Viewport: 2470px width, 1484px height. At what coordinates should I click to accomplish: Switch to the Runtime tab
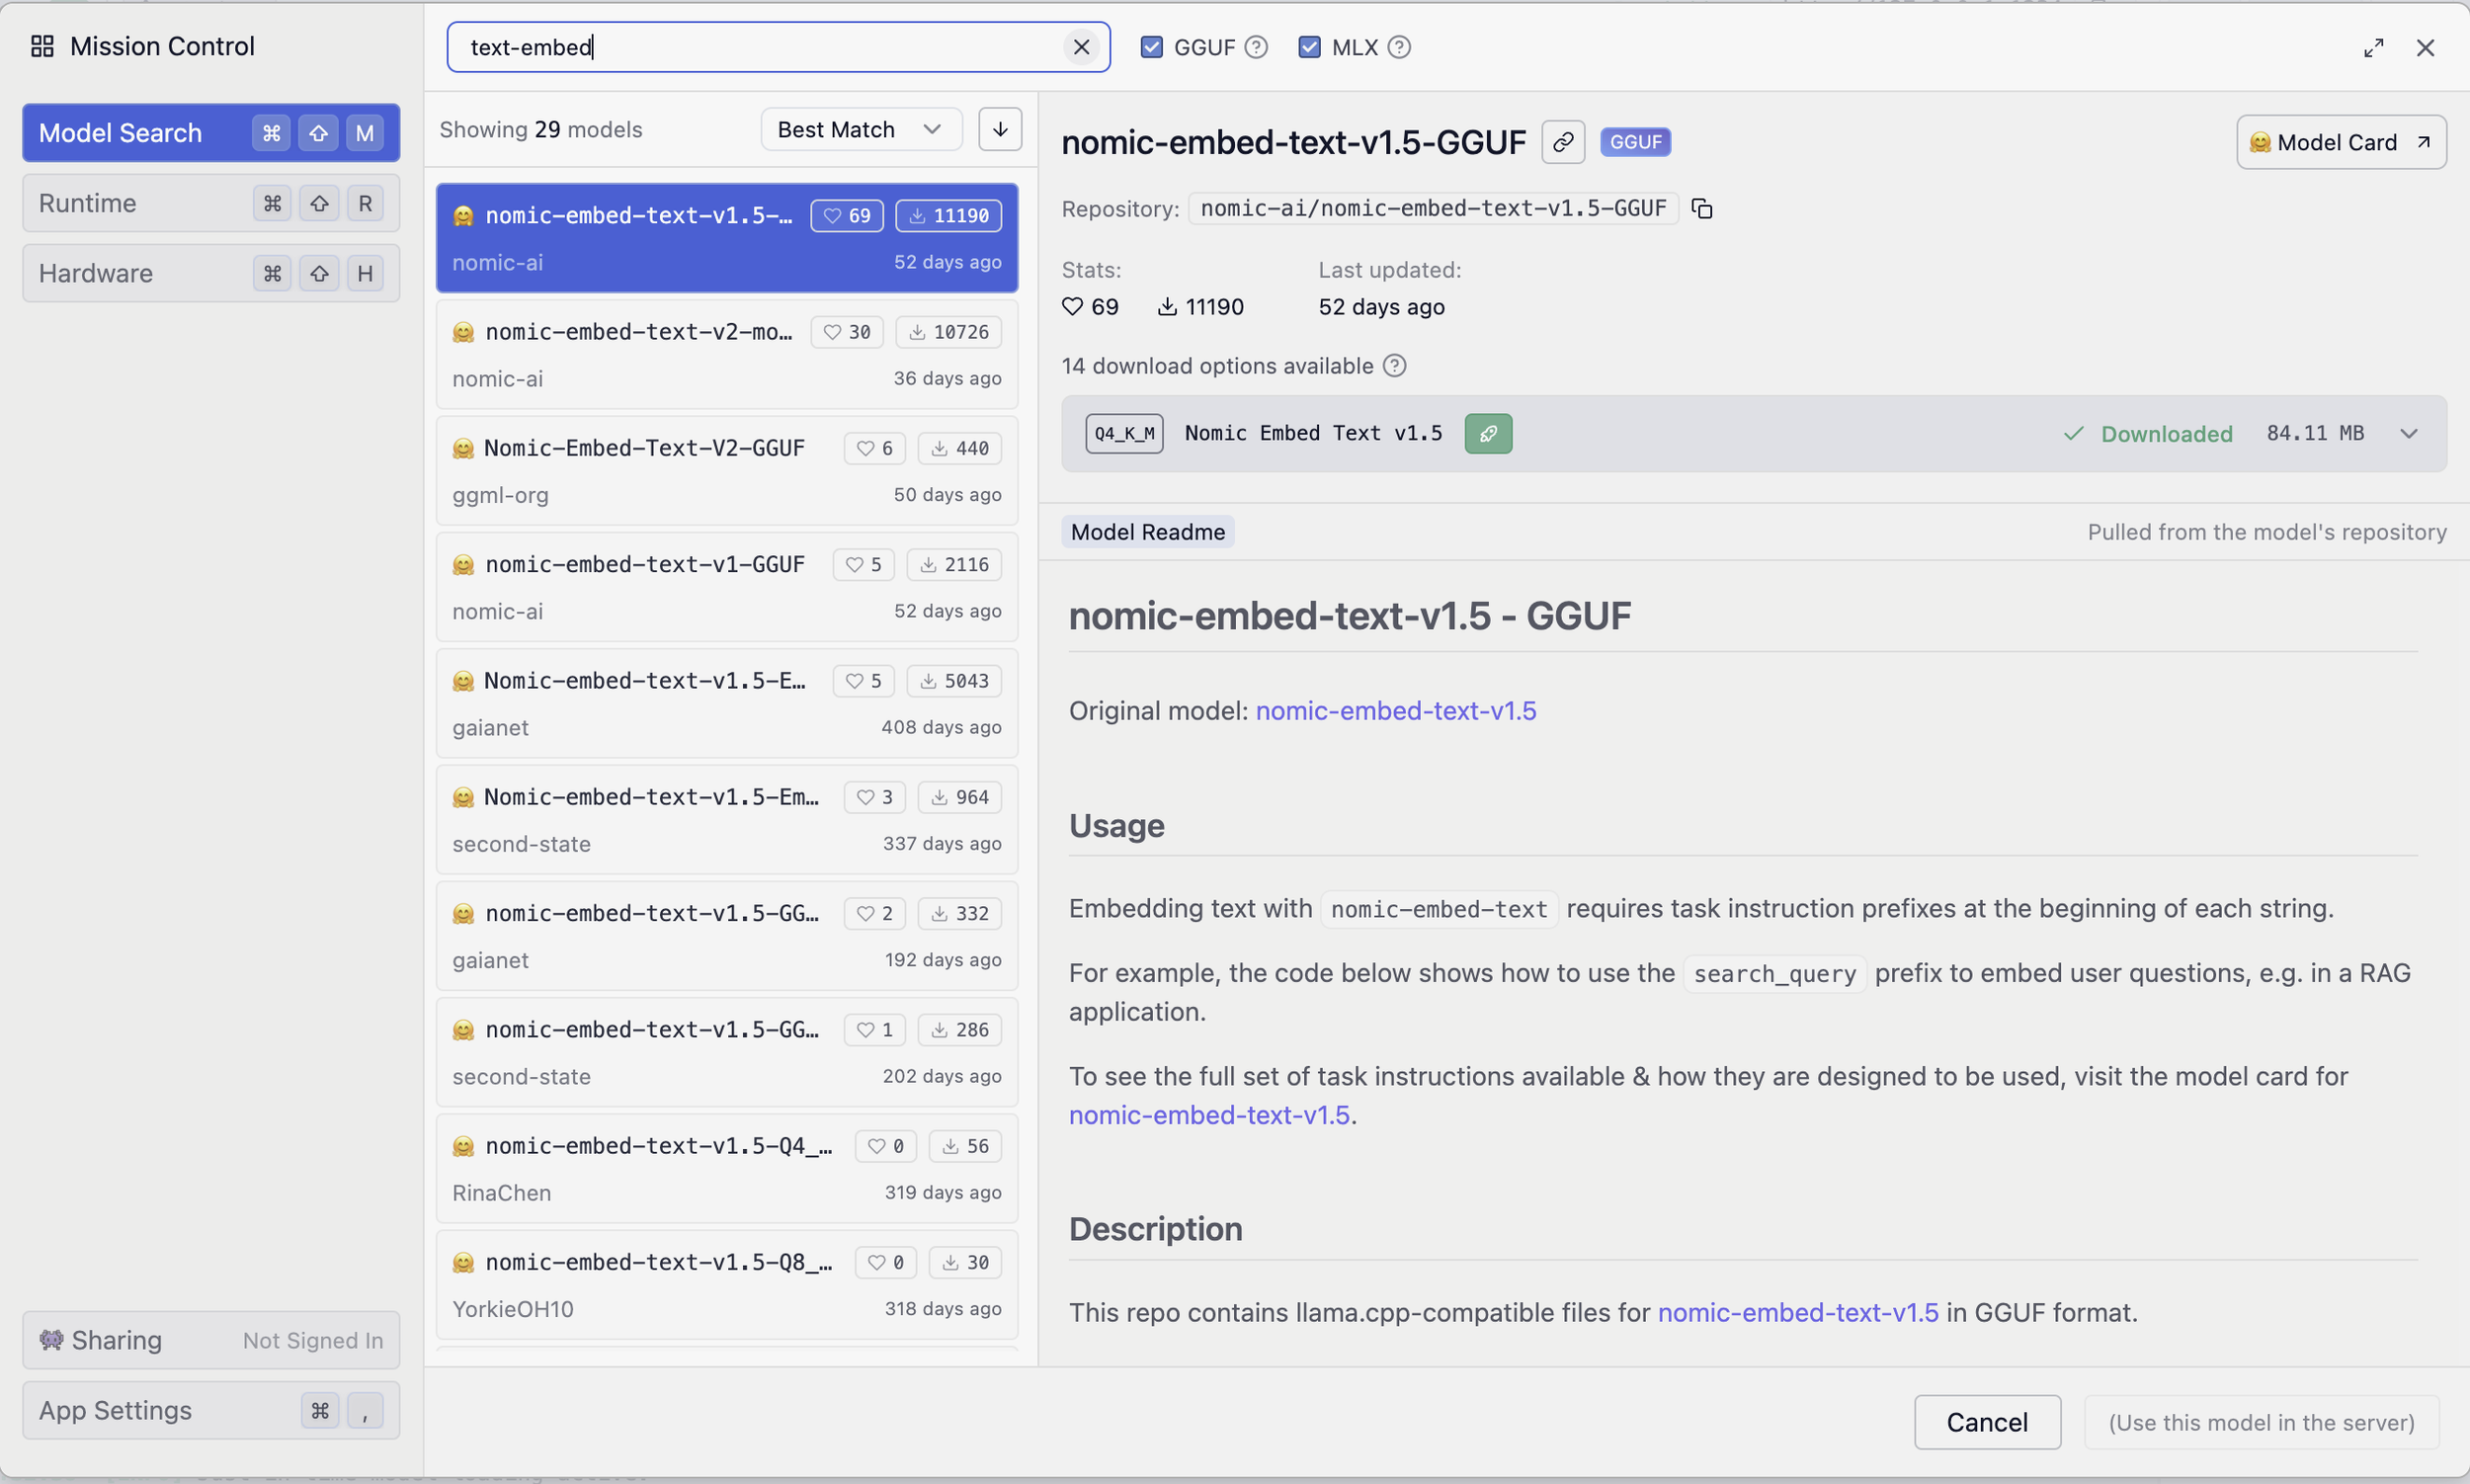(x=211, y=203)
